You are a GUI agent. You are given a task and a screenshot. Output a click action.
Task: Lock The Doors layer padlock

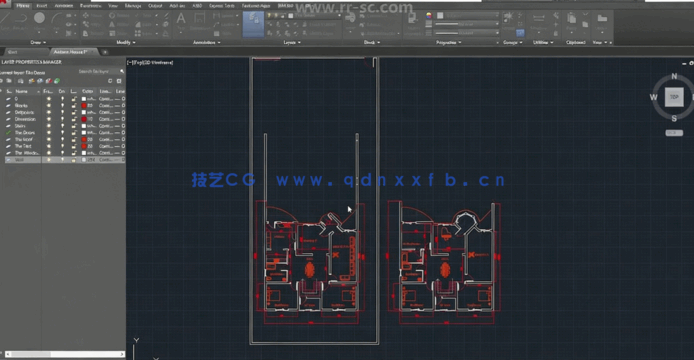pyautogui.click(x=73, y=132)
